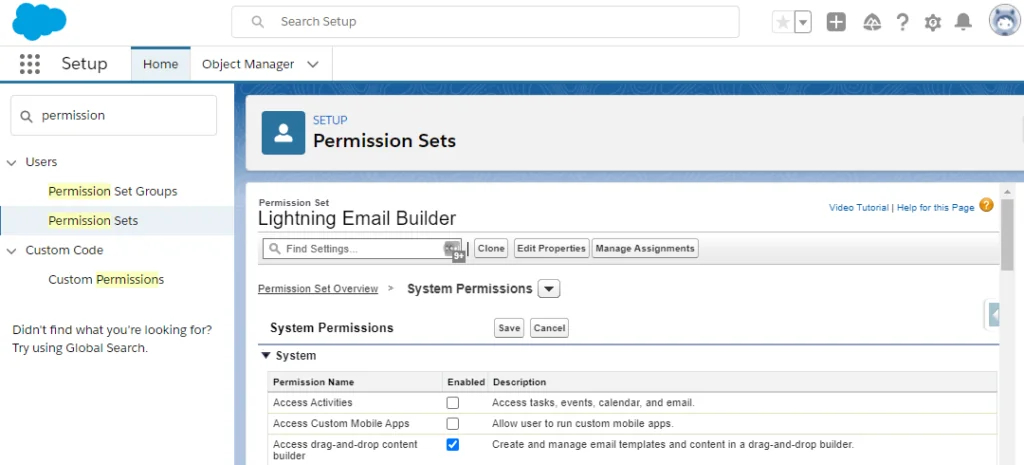Open the Help for this Page link
This screenshot has width=1024, height=465.
tap(936, 208)
